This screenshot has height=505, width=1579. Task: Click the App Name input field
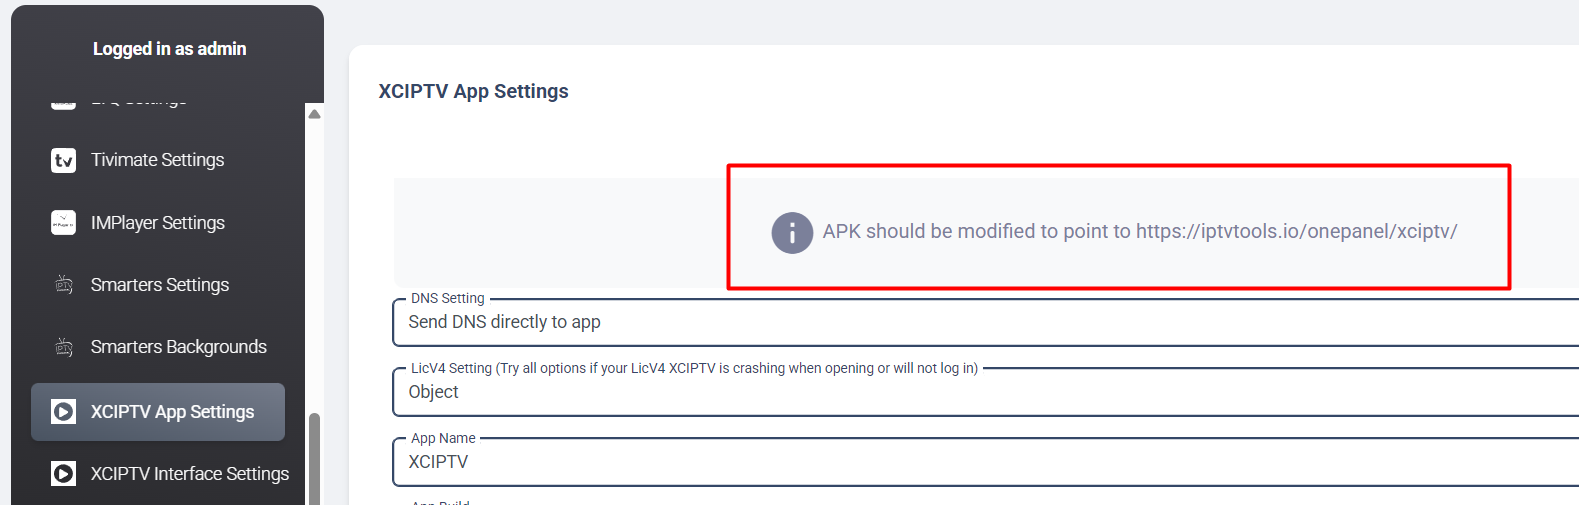click(986, 462)
